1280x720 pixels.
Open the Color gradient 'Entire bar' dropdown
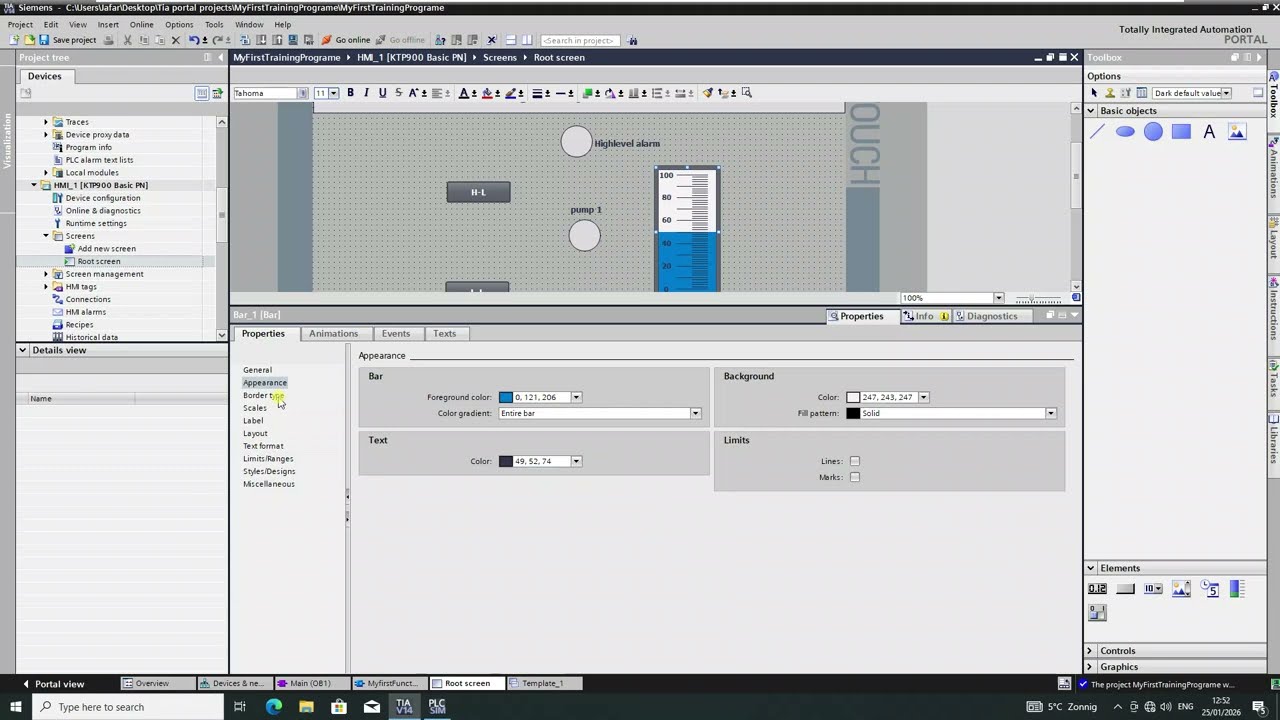click(695, 413)
